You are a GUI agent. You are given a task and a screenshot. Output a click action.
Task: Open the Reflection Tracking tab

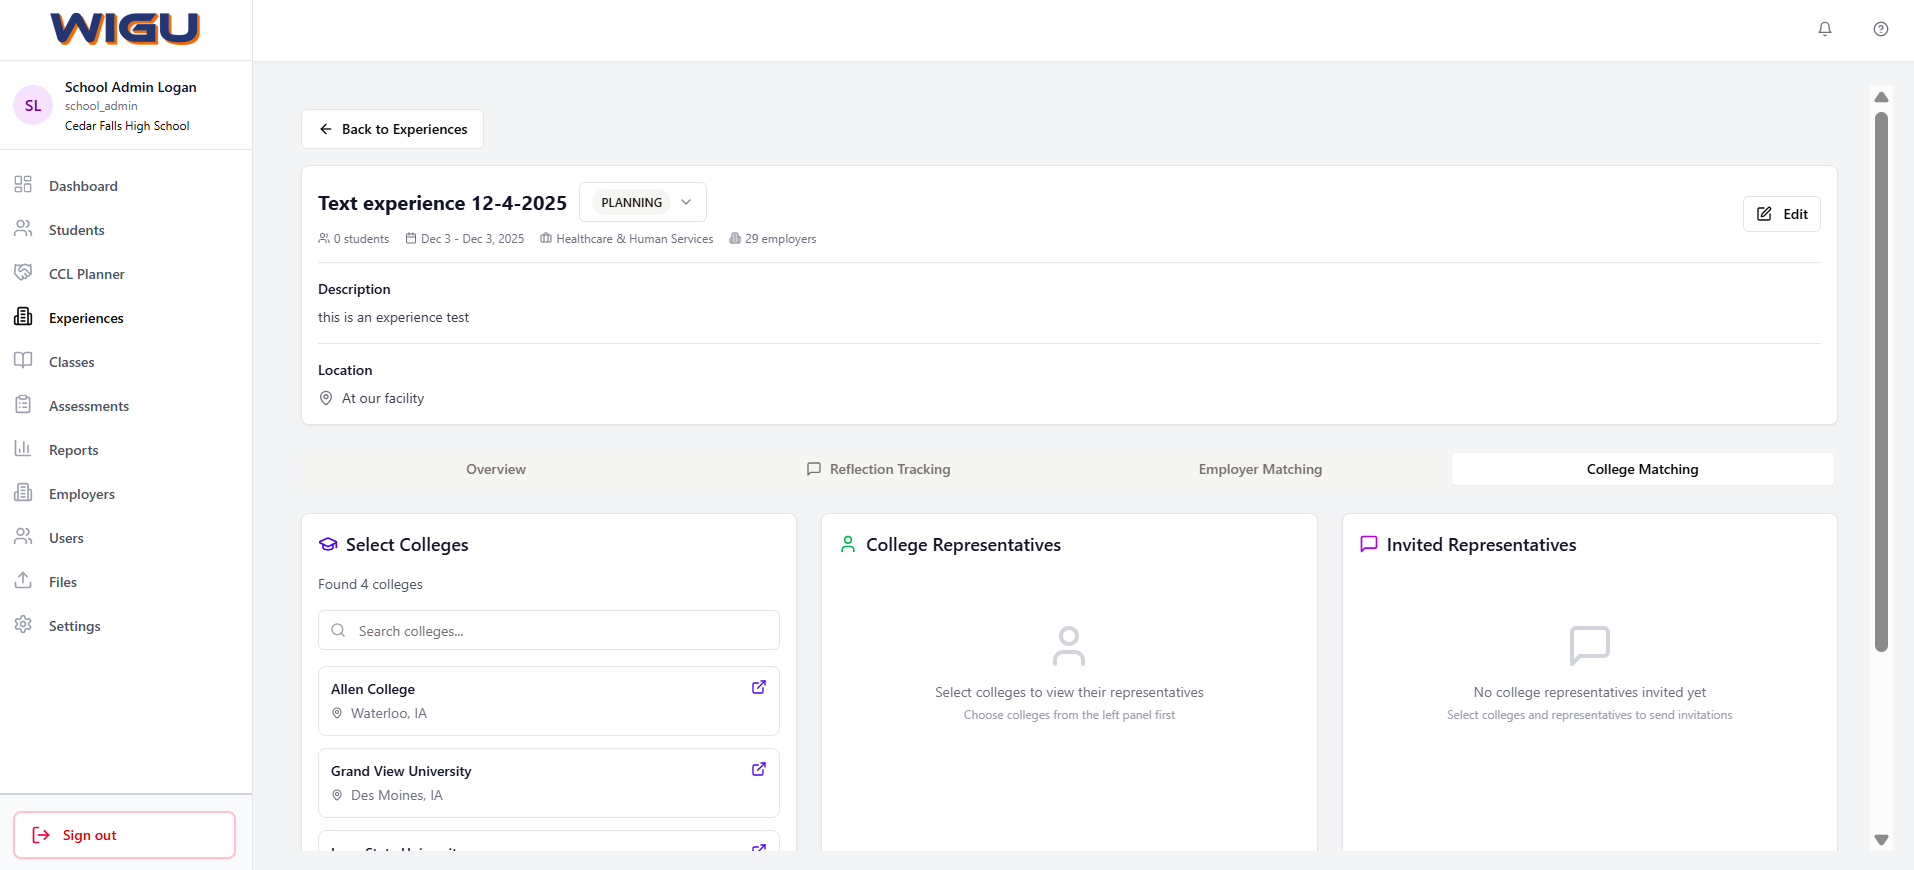[878, 469]
